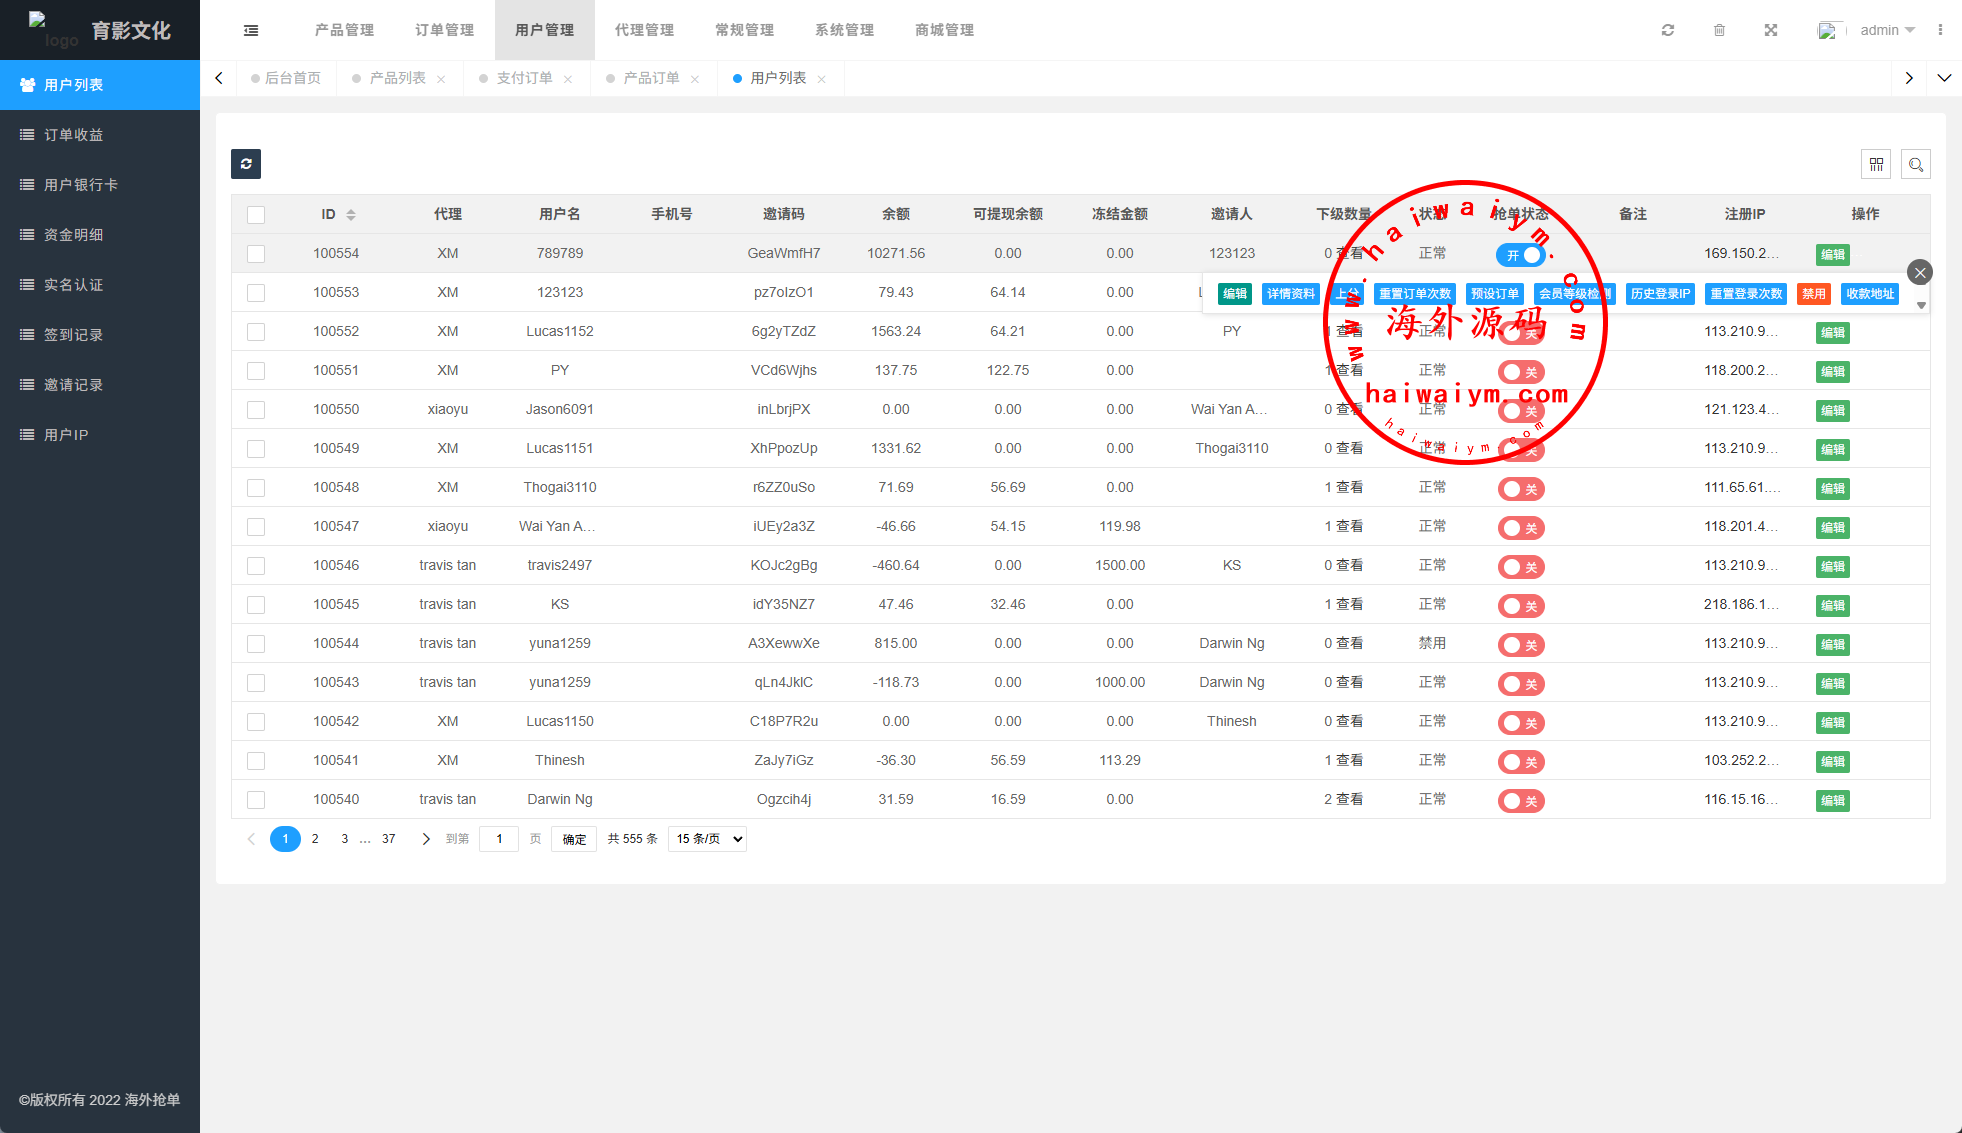Viewport: 1962px width, 1133px height.
Task: Open the table search magnifier icon
Action: [1915, 164]
